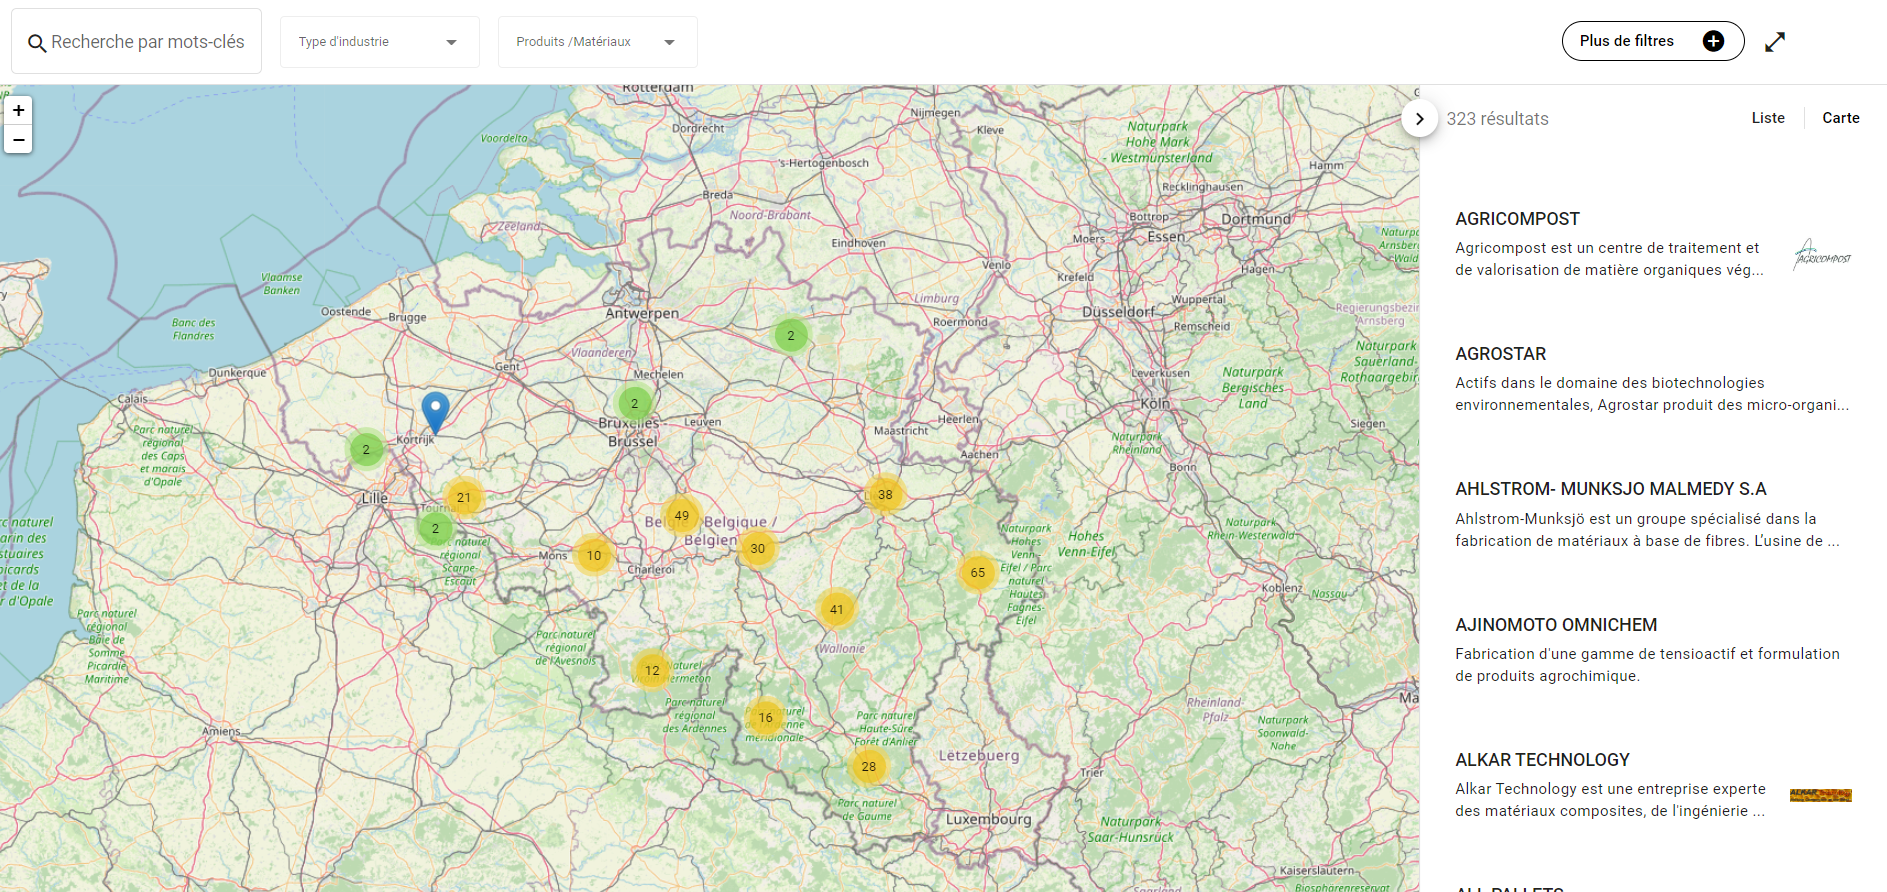Open cluster marker showing 21
Image resolution: width=1887 pixels, height=892 pixels.
click(463, 497)
